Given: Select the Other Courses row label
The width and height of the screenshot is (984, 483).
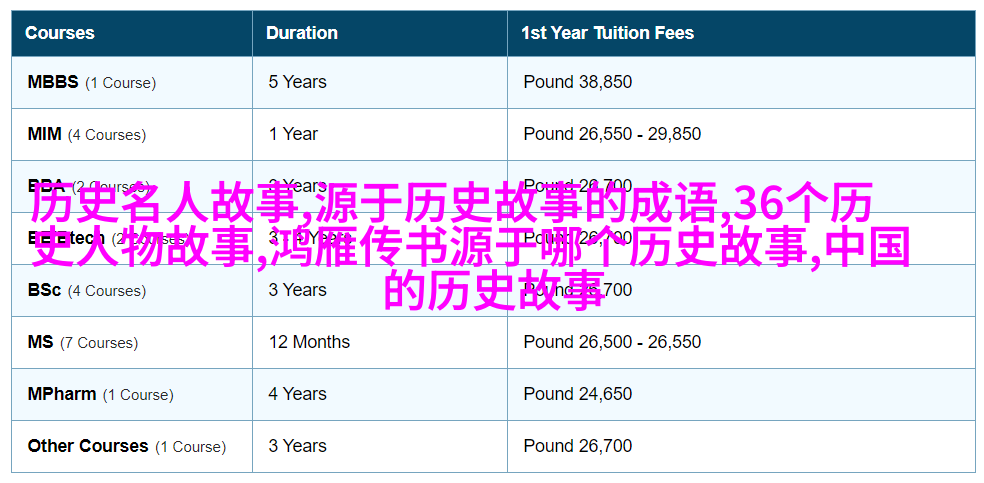Looking at the screenshot, I should (x=88, y=446).
